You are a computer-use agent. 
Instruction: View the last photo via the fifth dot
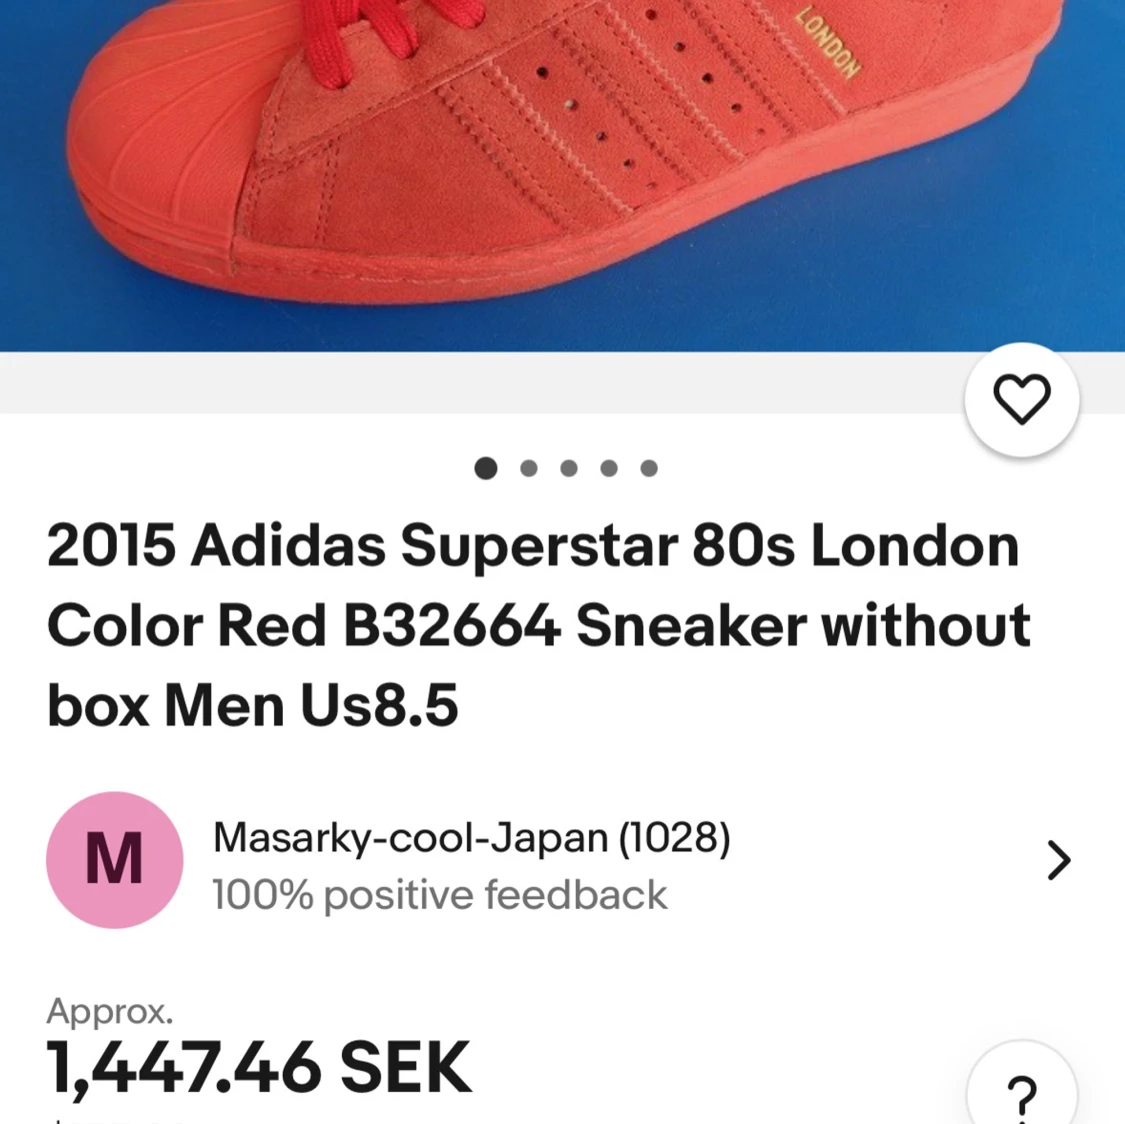tap(649, 468)
